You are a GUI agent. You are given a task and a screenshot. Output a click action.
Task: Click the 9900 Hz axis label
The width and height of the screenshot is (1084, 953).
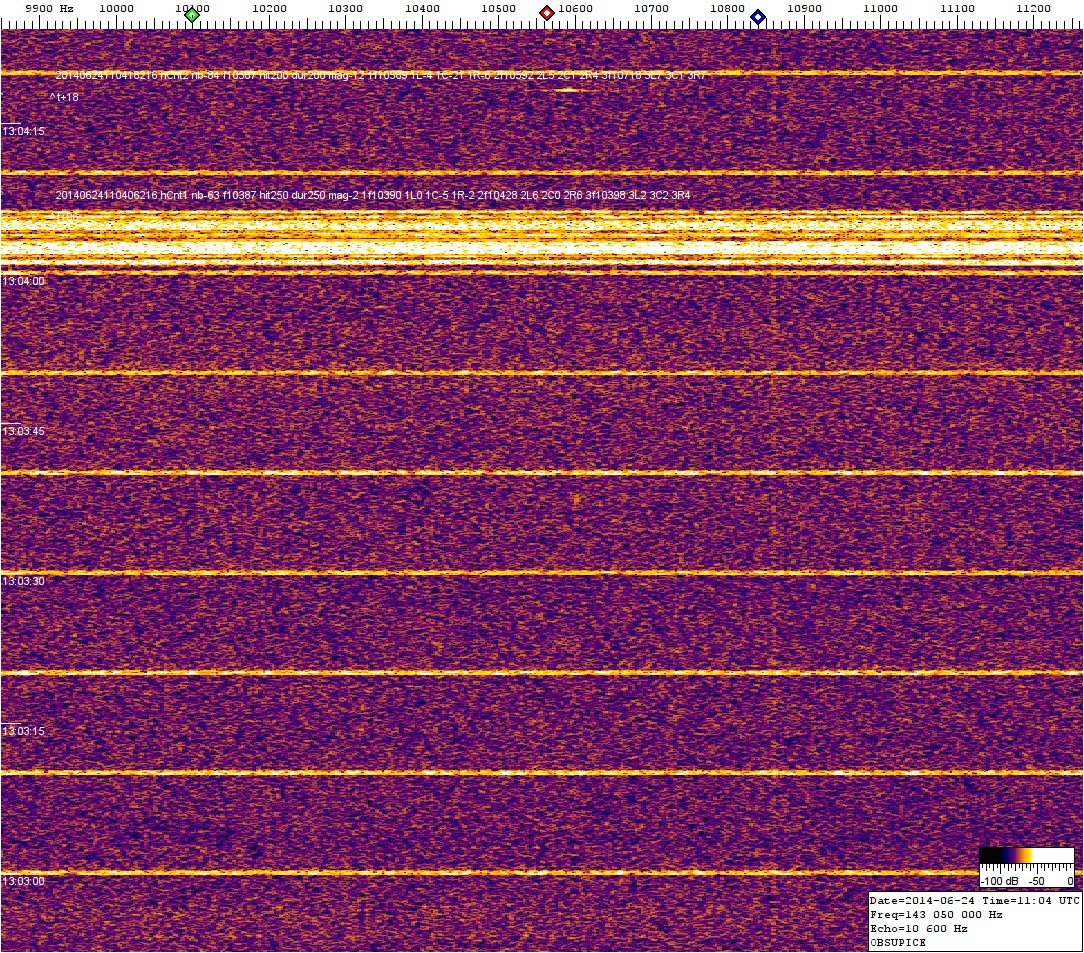[48, 8]
